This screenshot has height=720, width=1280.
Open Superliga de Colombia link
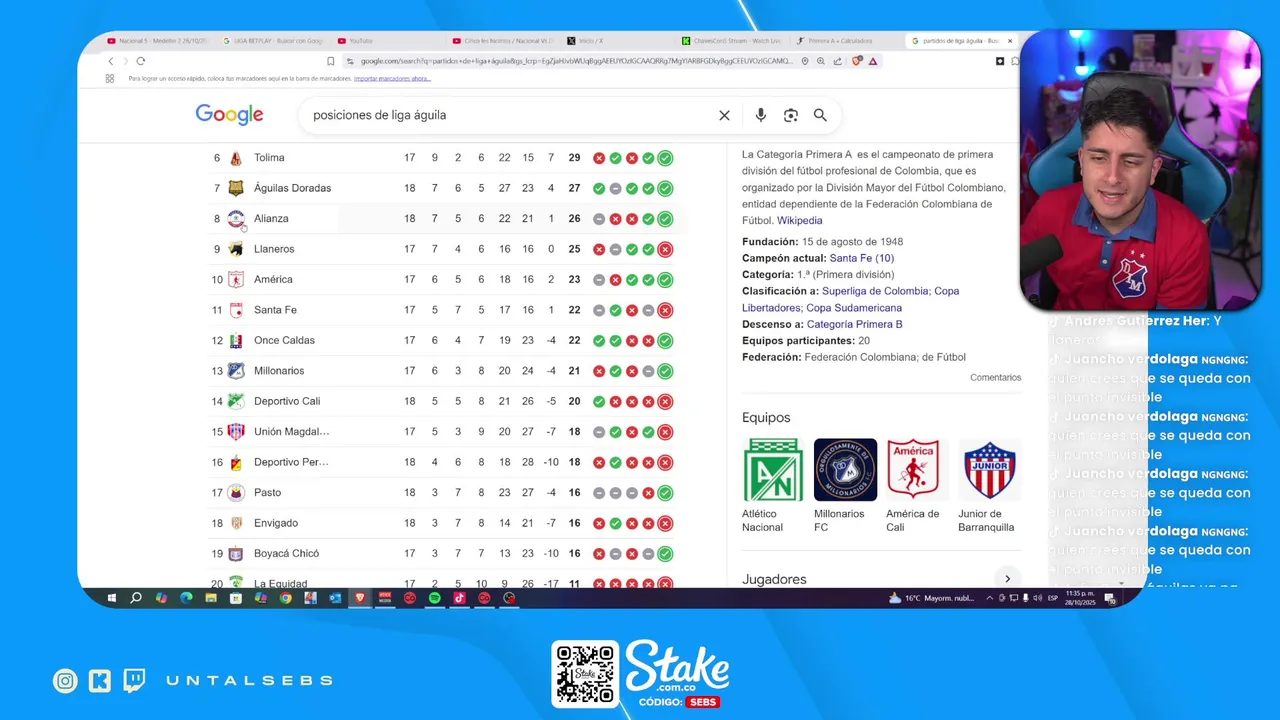[x=877, y=291]
